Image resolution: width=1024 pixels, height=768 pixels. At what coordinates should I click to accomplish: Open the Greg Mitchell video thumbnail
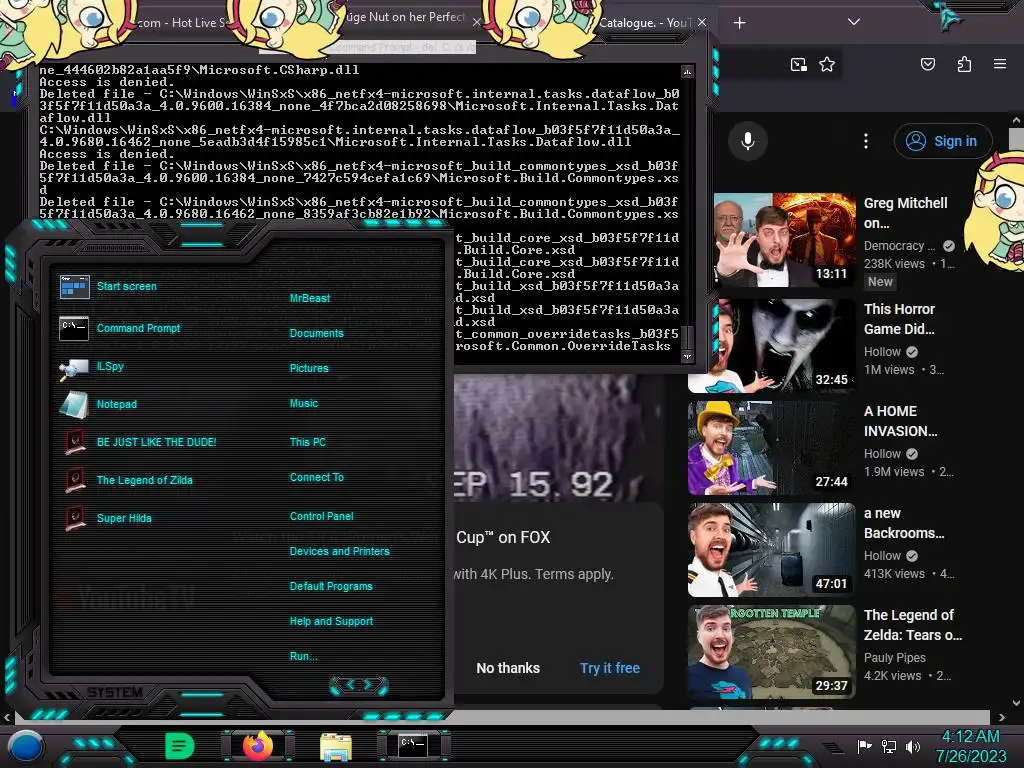(784, 240)
